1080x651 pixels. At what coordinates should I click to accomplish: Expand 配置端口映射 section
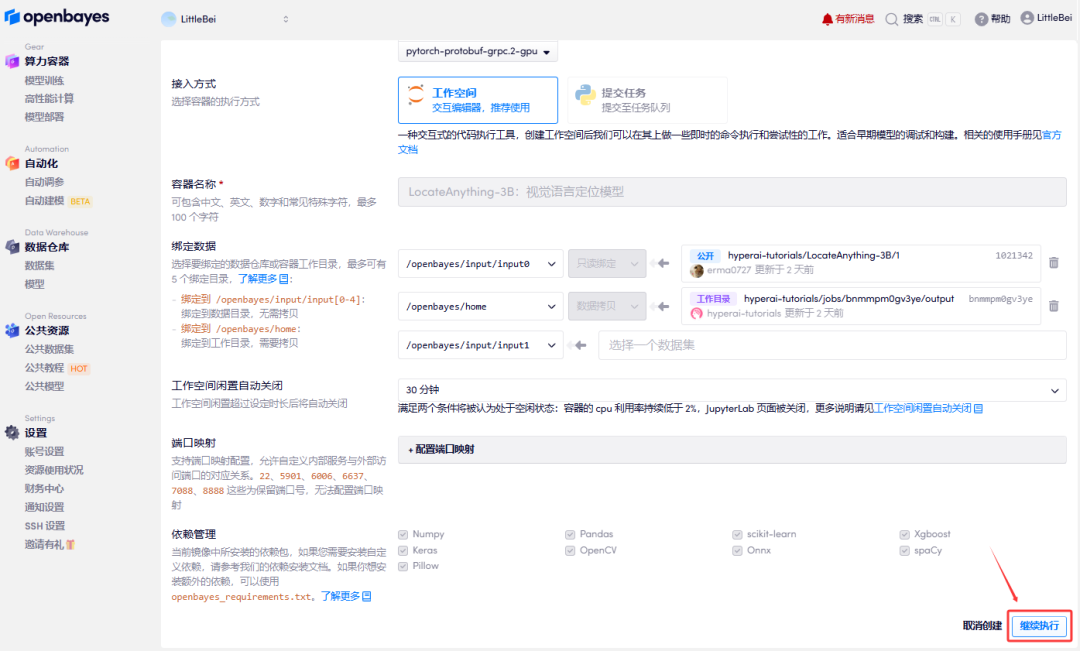pyautogui.click(x=732, y=449)
